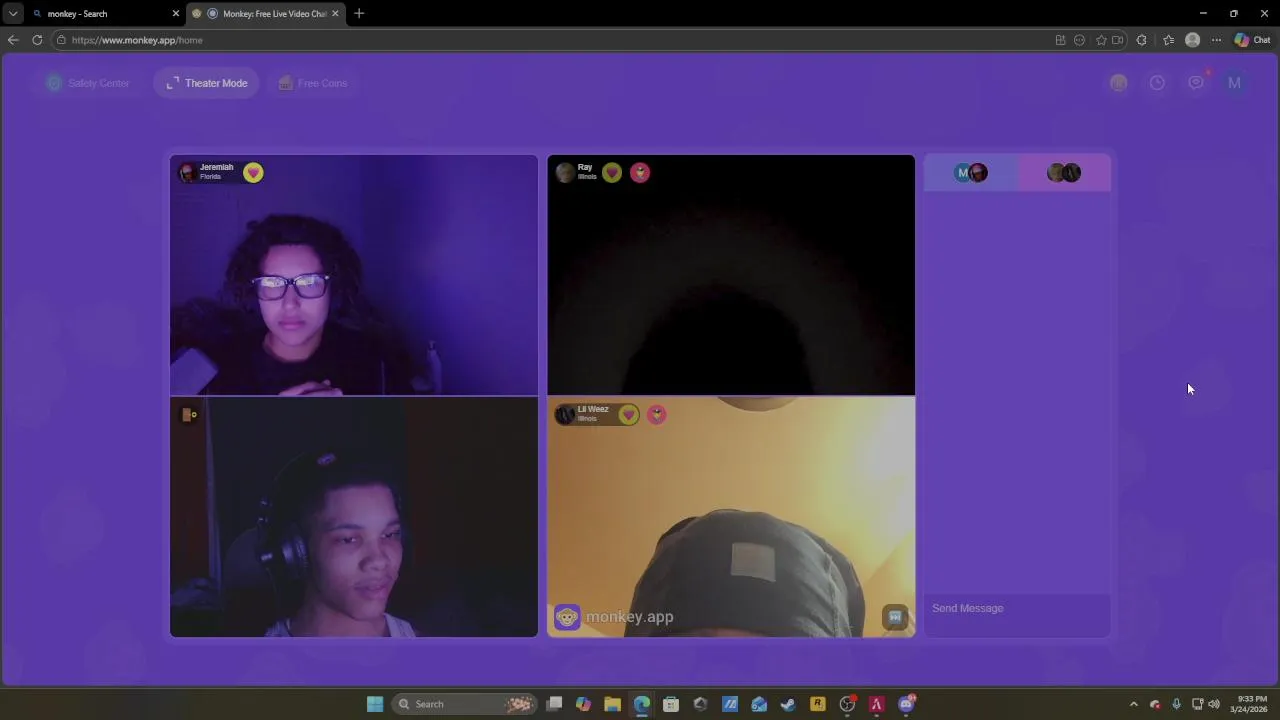Close the Monkey Free Live Video Chat tab

coord(335,14)
